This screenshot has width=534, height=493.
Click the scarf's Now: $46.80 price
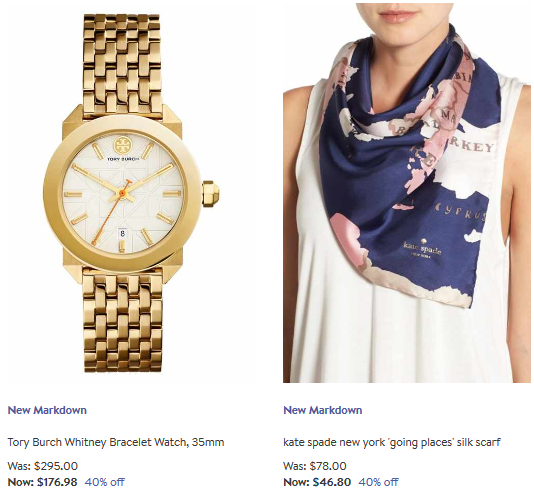click(317, 482)
